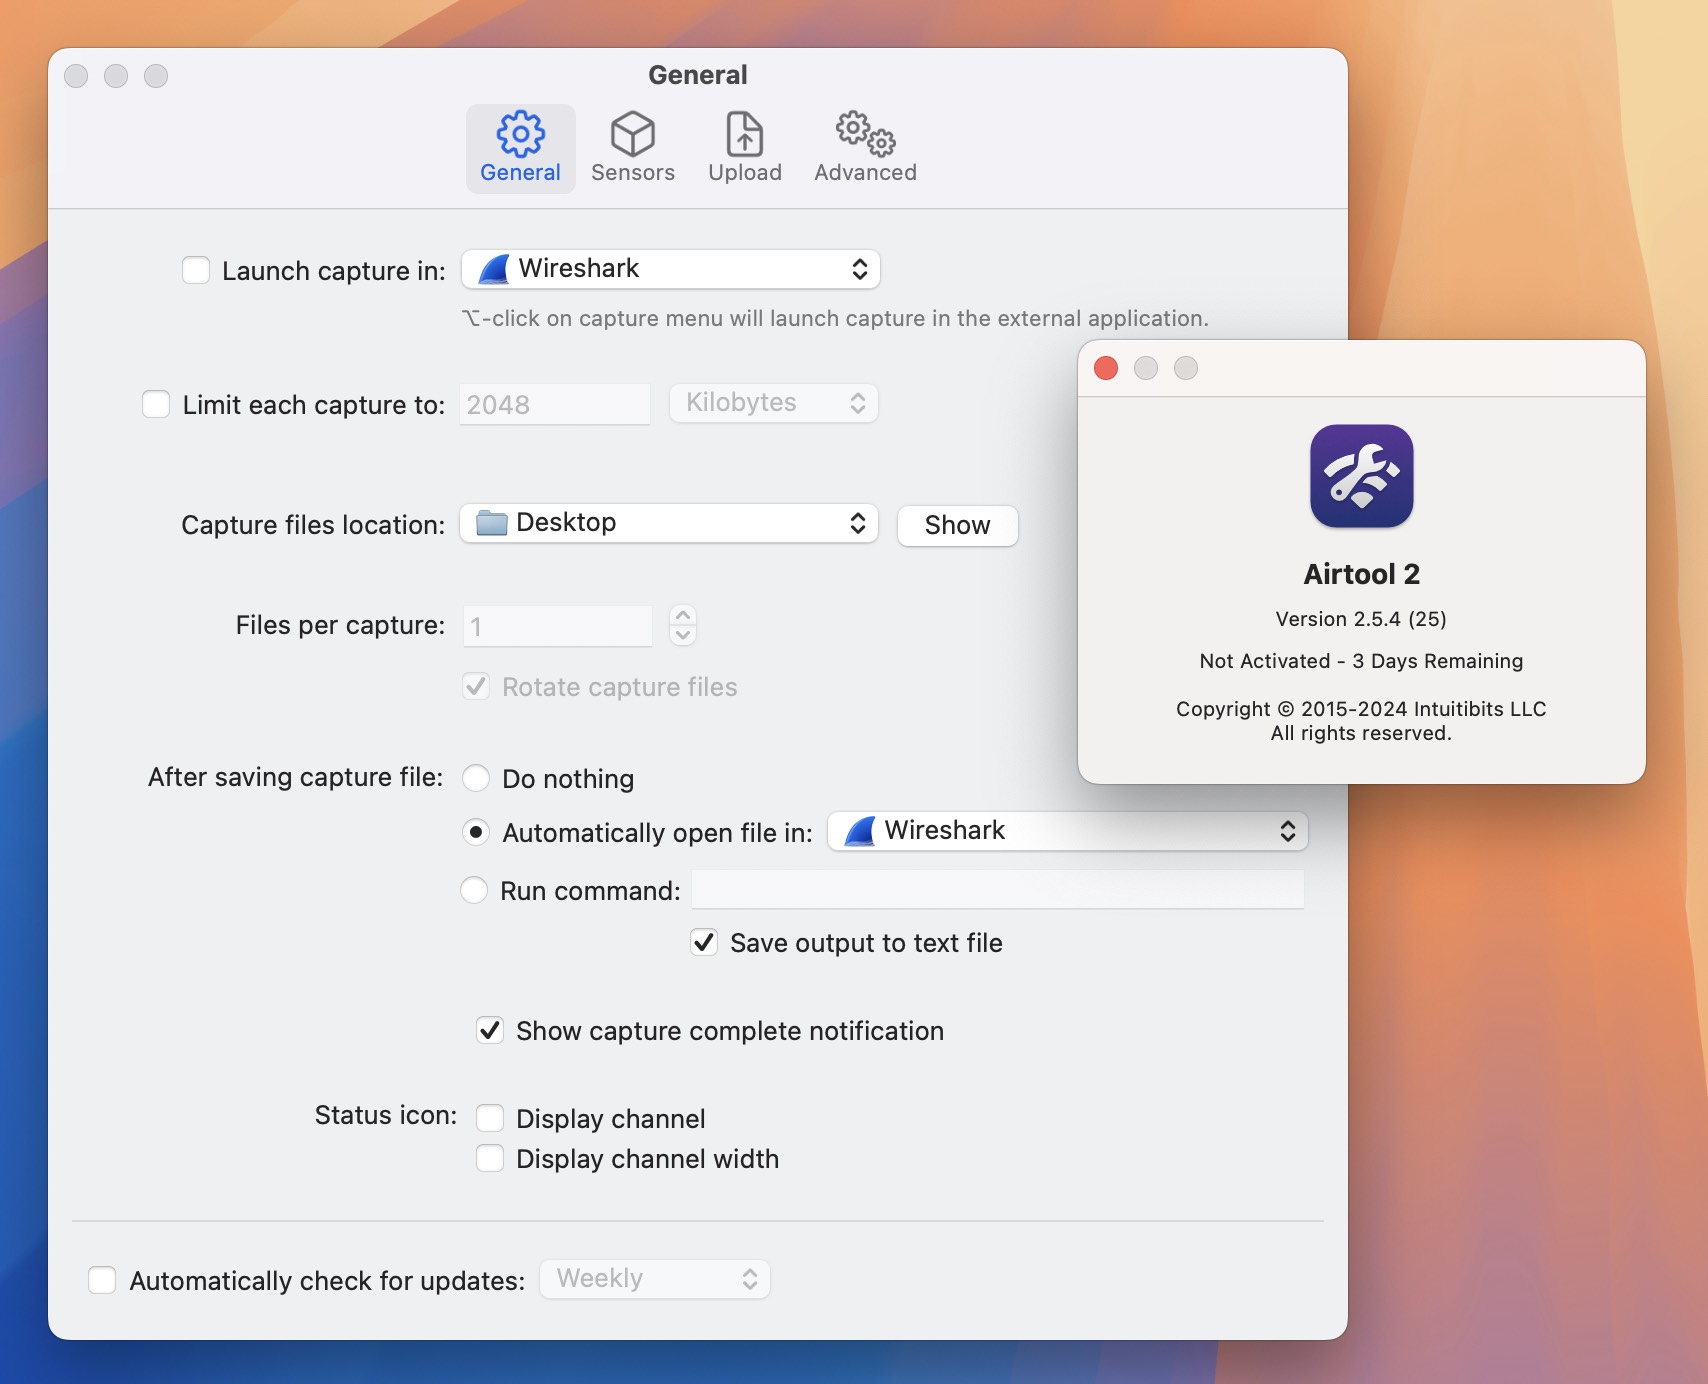Close the Airtool 2 about window
This screenshot has height=1384, width=1708.
[1106, 368]
